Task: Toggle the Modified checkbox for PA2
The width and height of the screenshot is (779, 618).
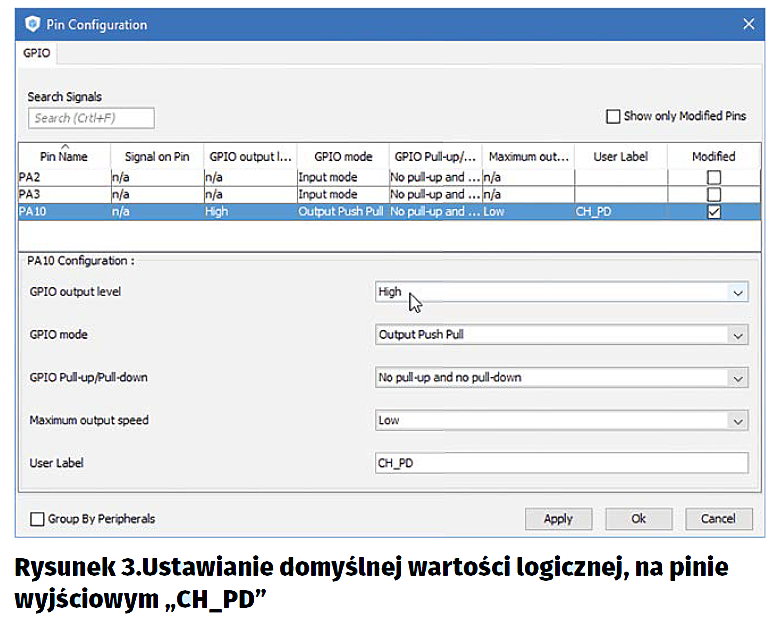Action: pyautogui.click(x=713, y=177)
